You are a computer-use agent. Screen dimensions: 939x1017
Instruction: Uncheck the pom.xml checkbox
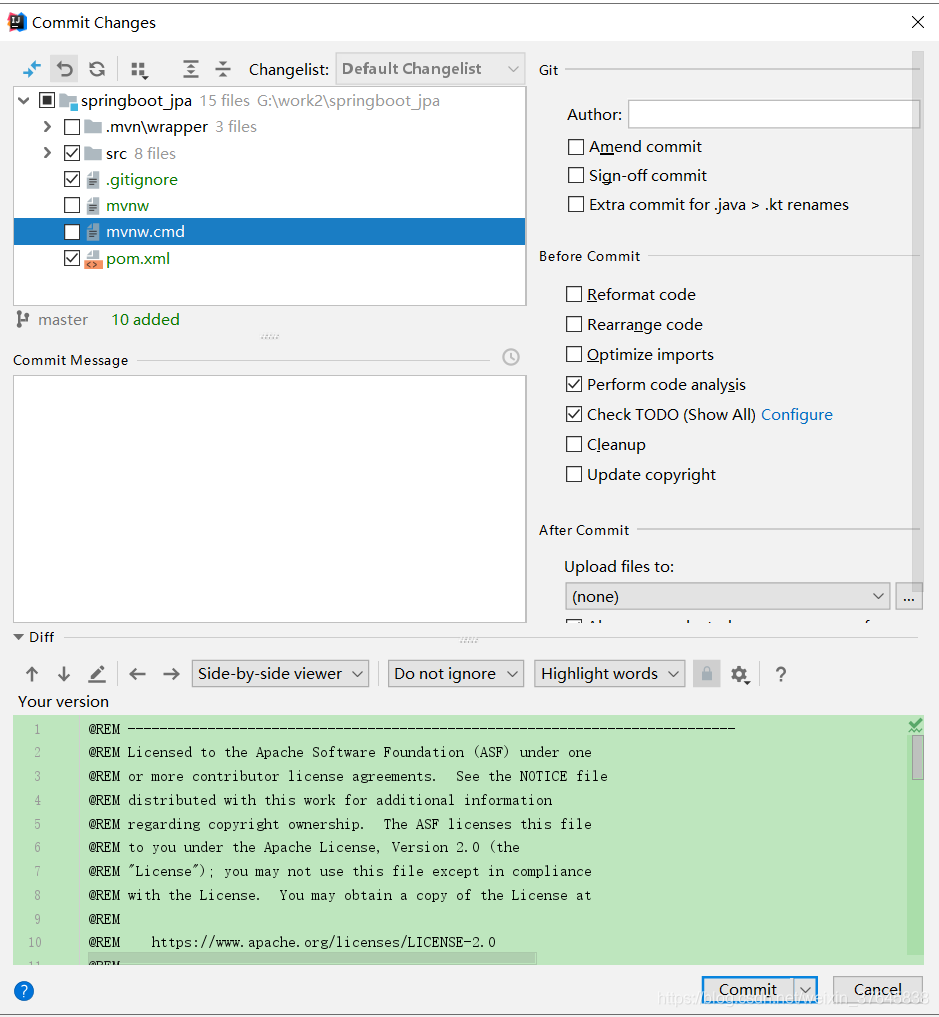click(x=72, y=258)
